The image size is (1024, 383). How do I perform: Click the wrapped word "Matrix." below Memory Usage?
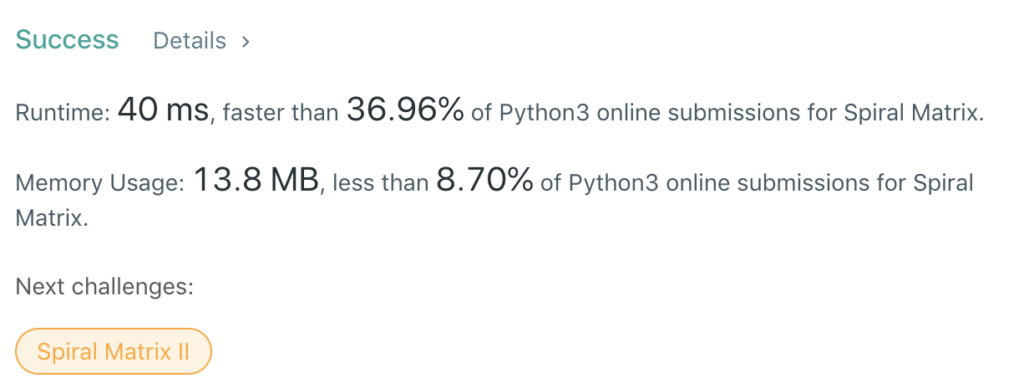coord(52,218)
